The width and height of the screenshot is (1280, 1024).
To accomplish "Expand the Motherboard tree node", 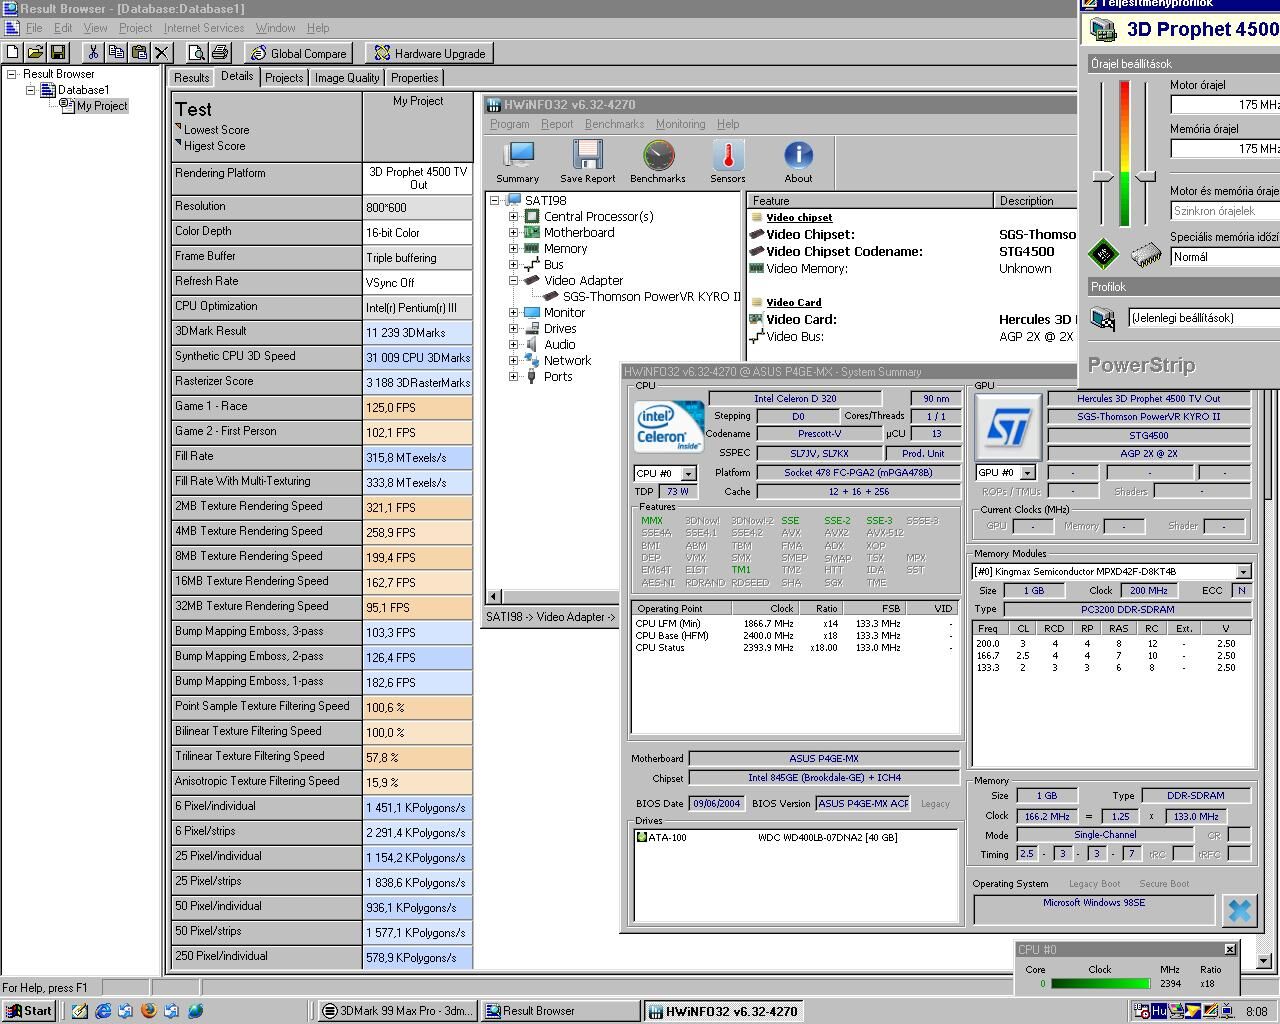I will coord(514,232).
